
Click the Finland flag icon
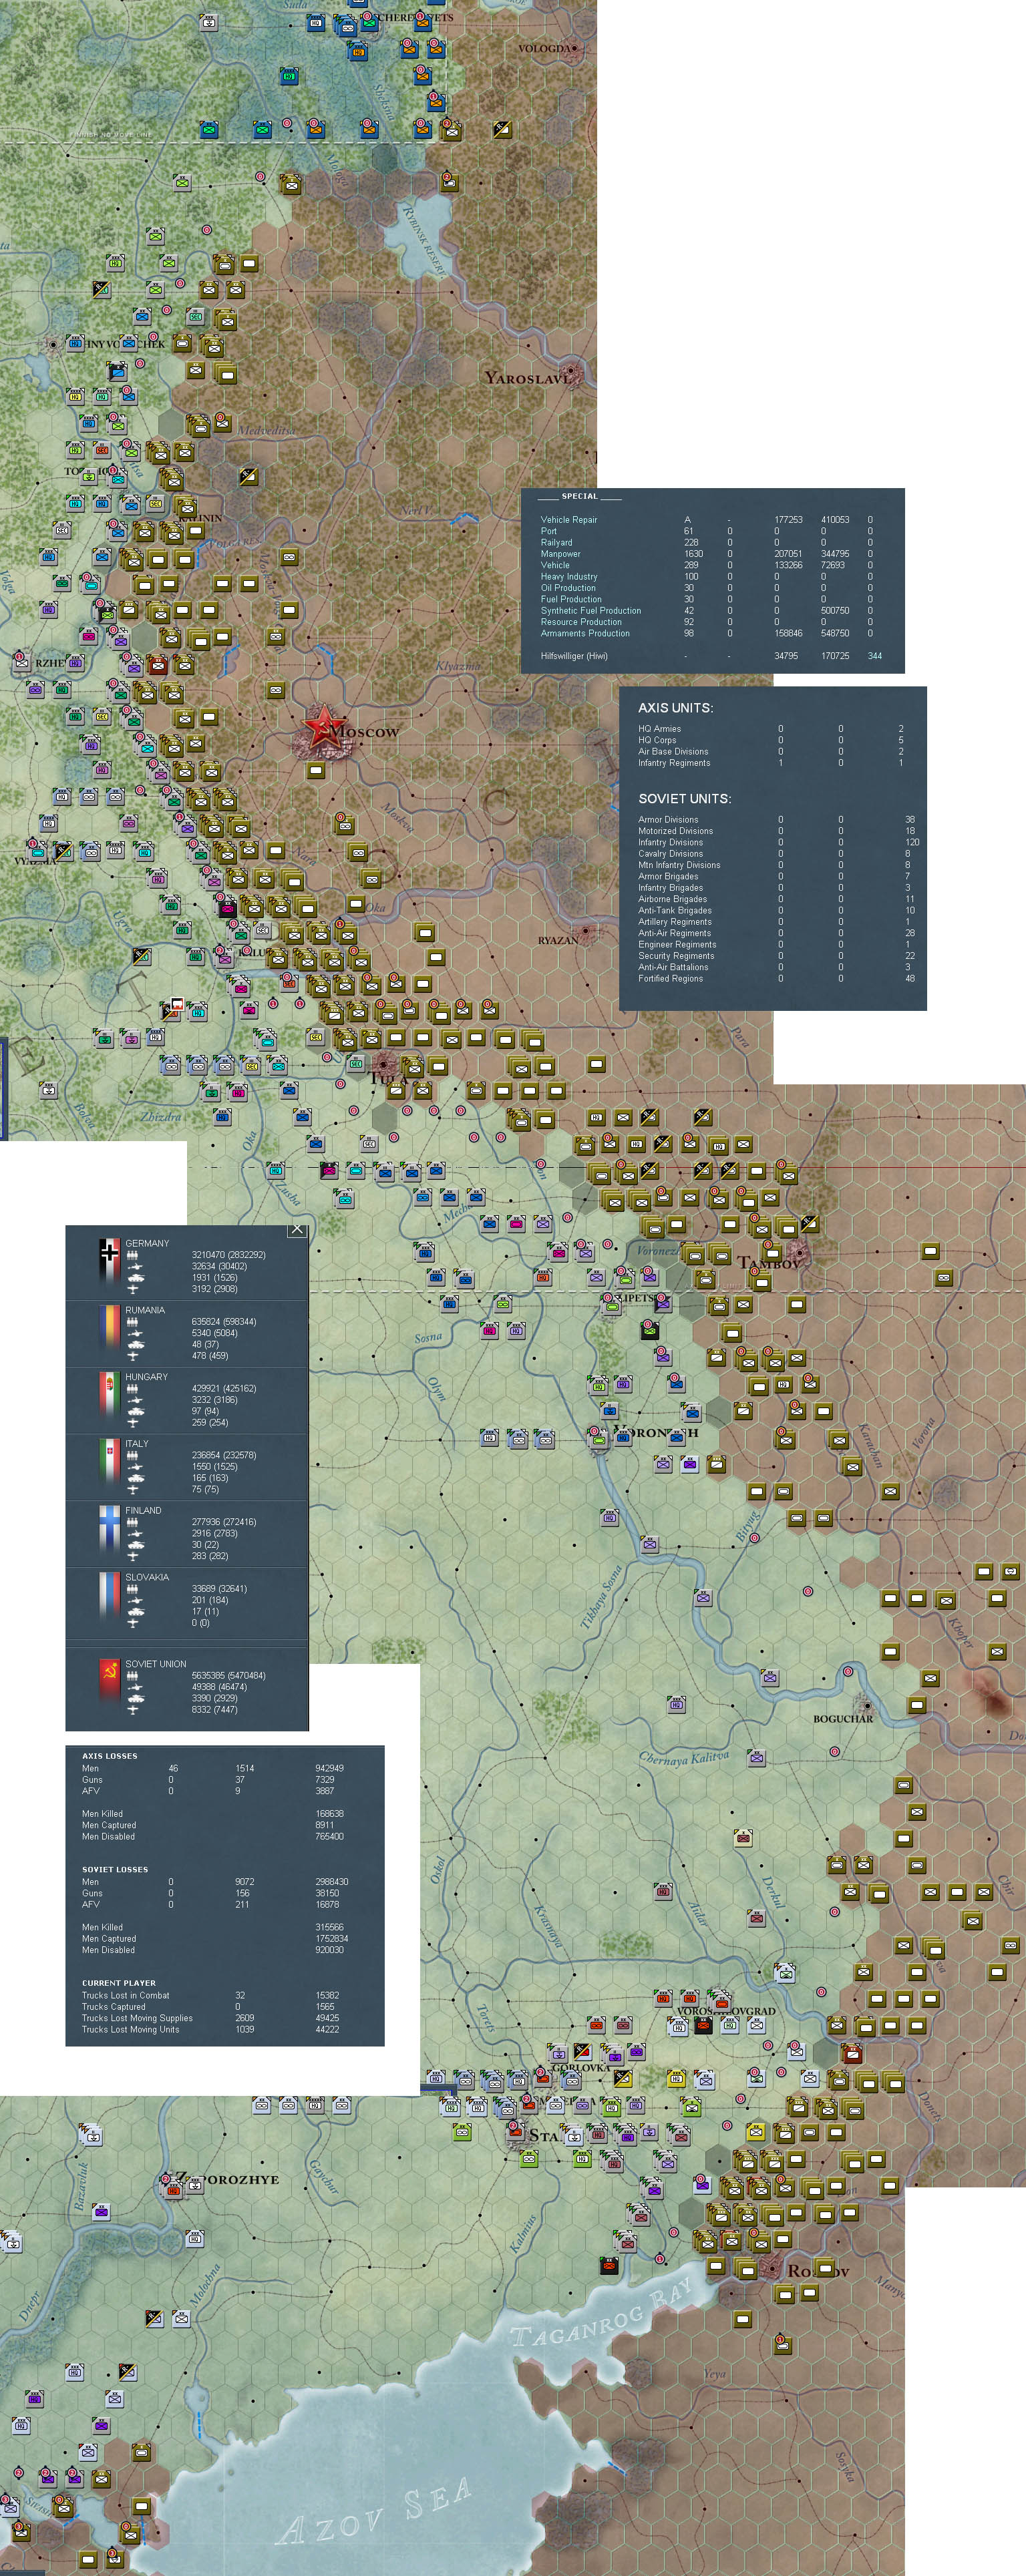pyautogui.click(x=109, y=1528)
